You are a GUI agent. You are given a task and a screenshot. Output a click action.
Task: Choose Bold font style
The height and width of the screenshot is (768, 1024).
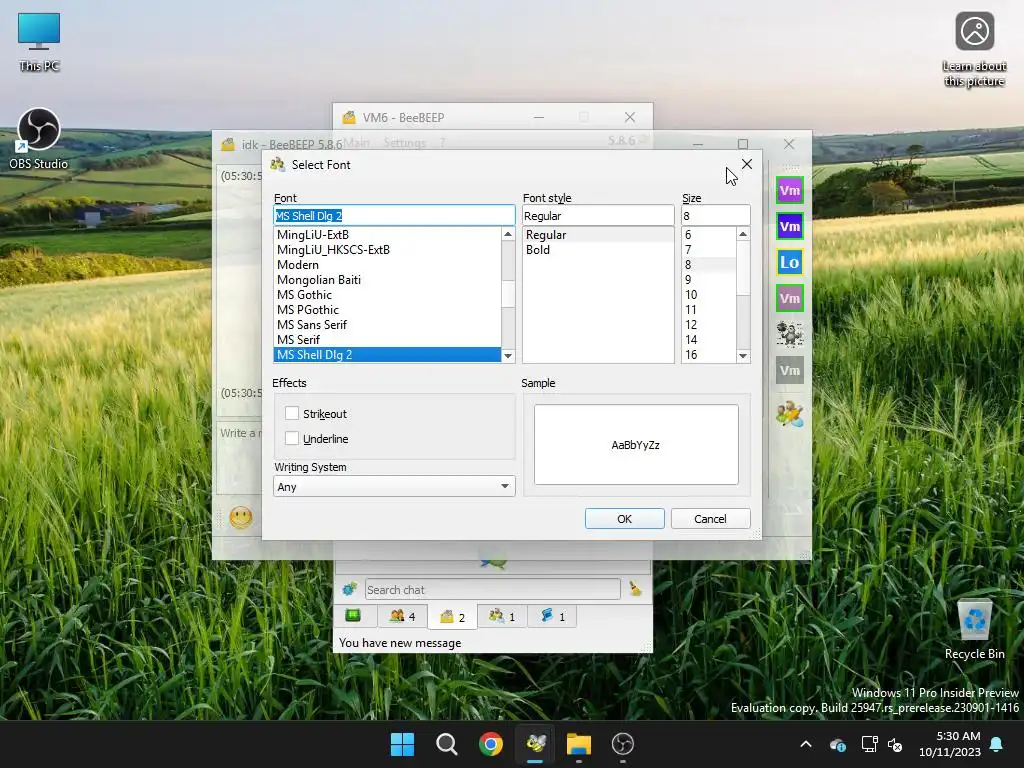(x=598, y=249)
